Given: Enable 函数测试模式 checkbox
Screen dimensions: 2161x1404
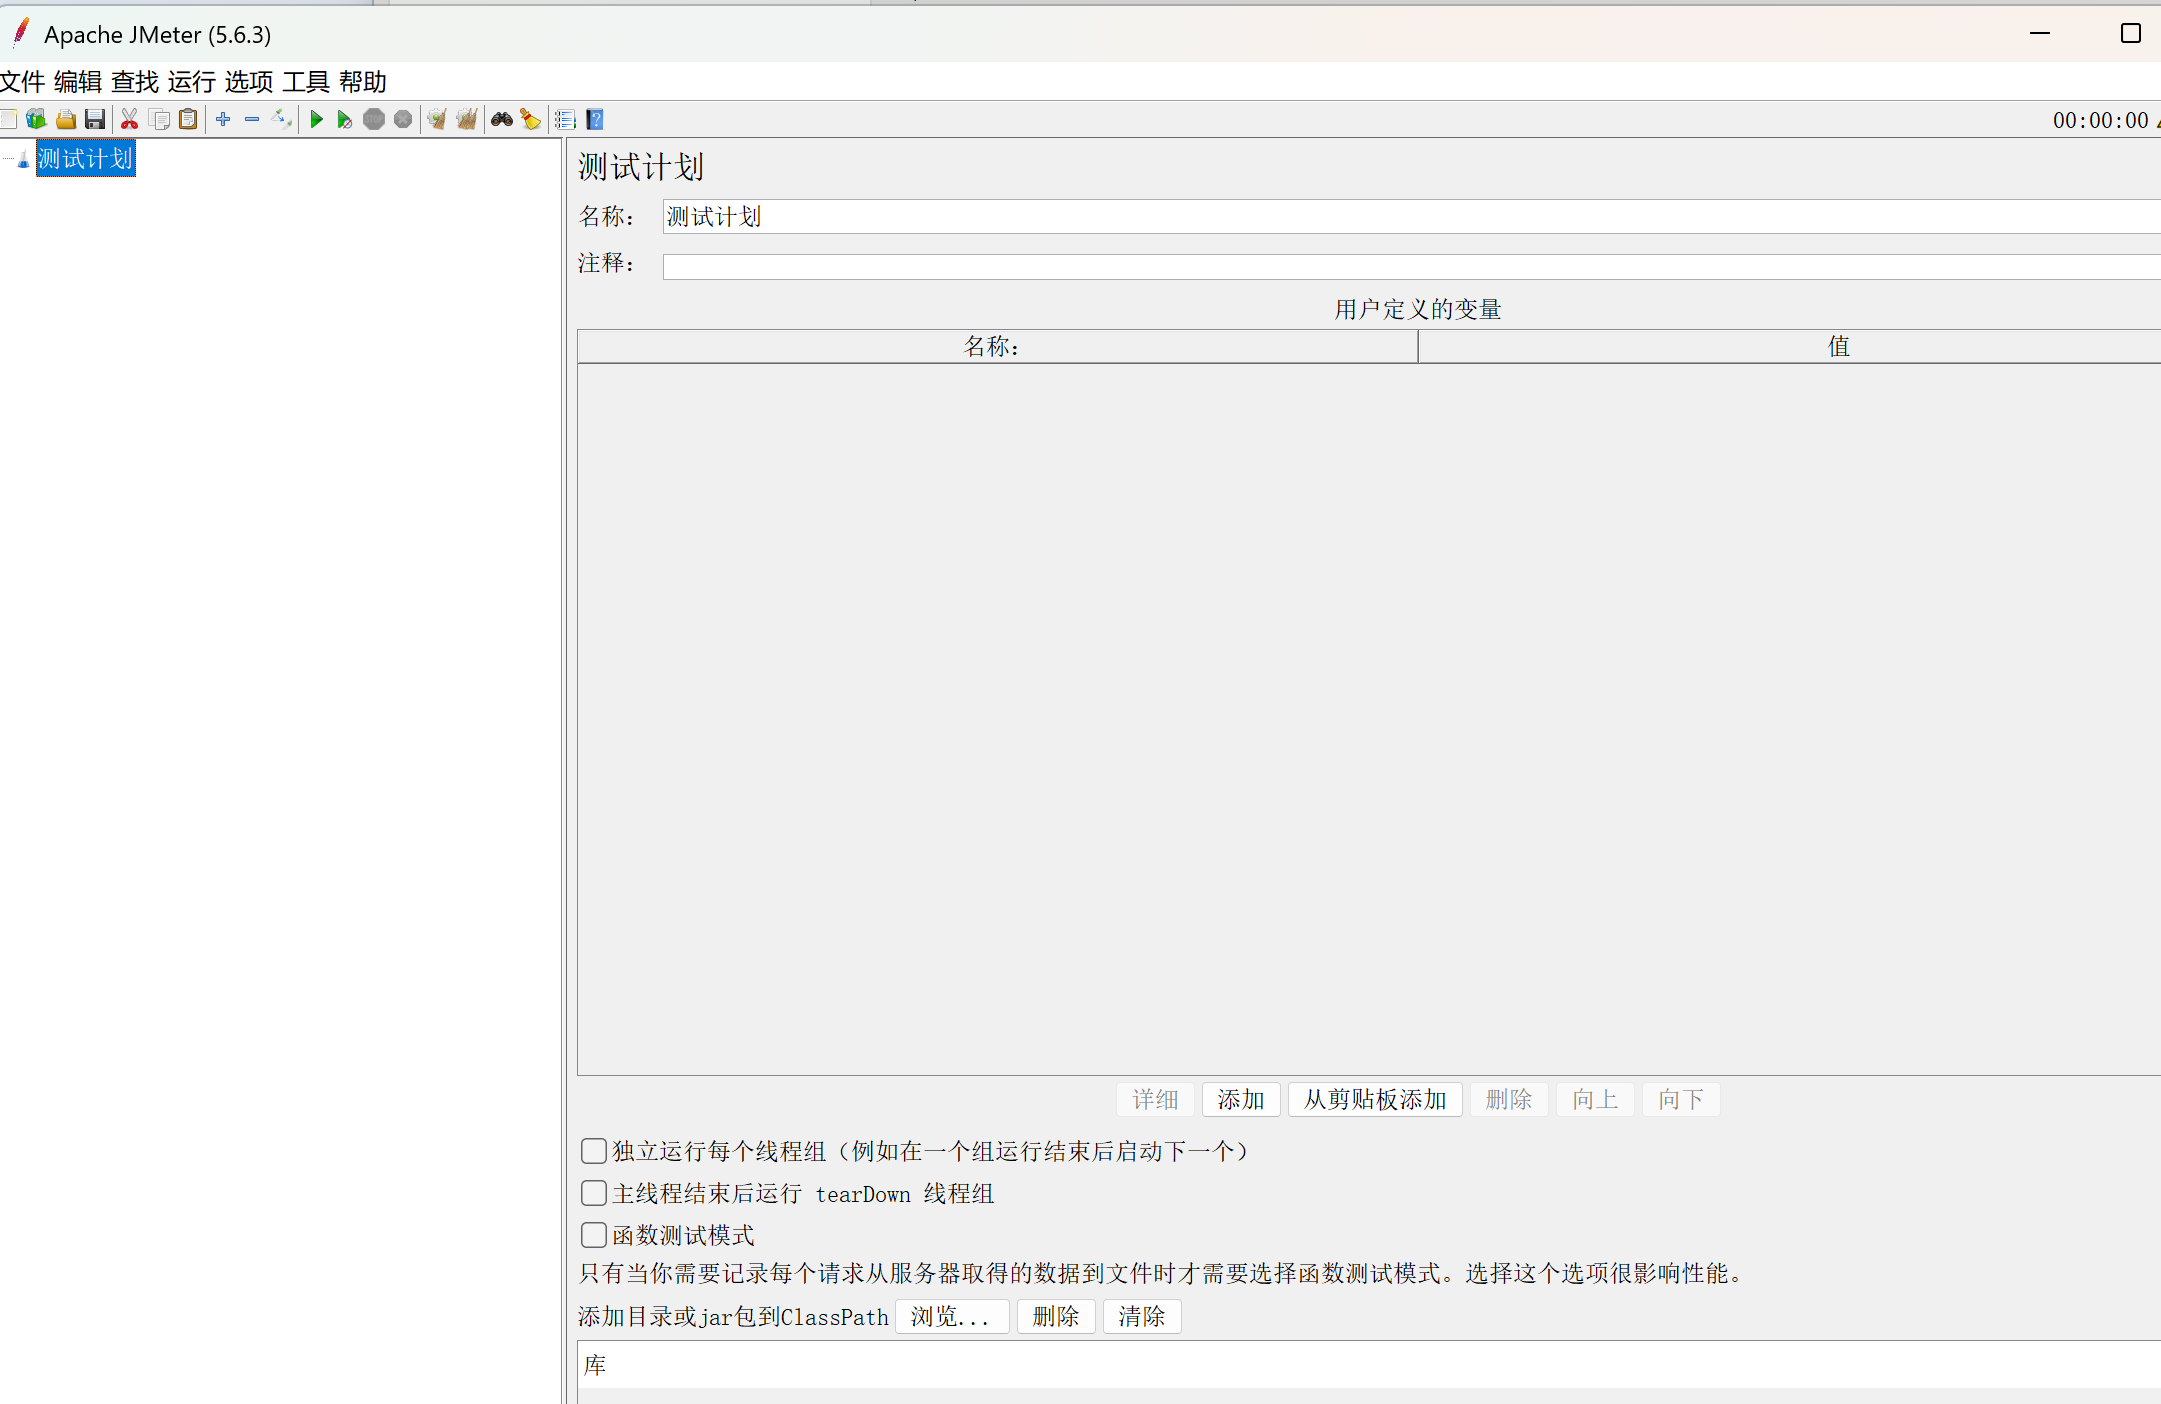Looking at the screenshot, I should pos(593,1235).
